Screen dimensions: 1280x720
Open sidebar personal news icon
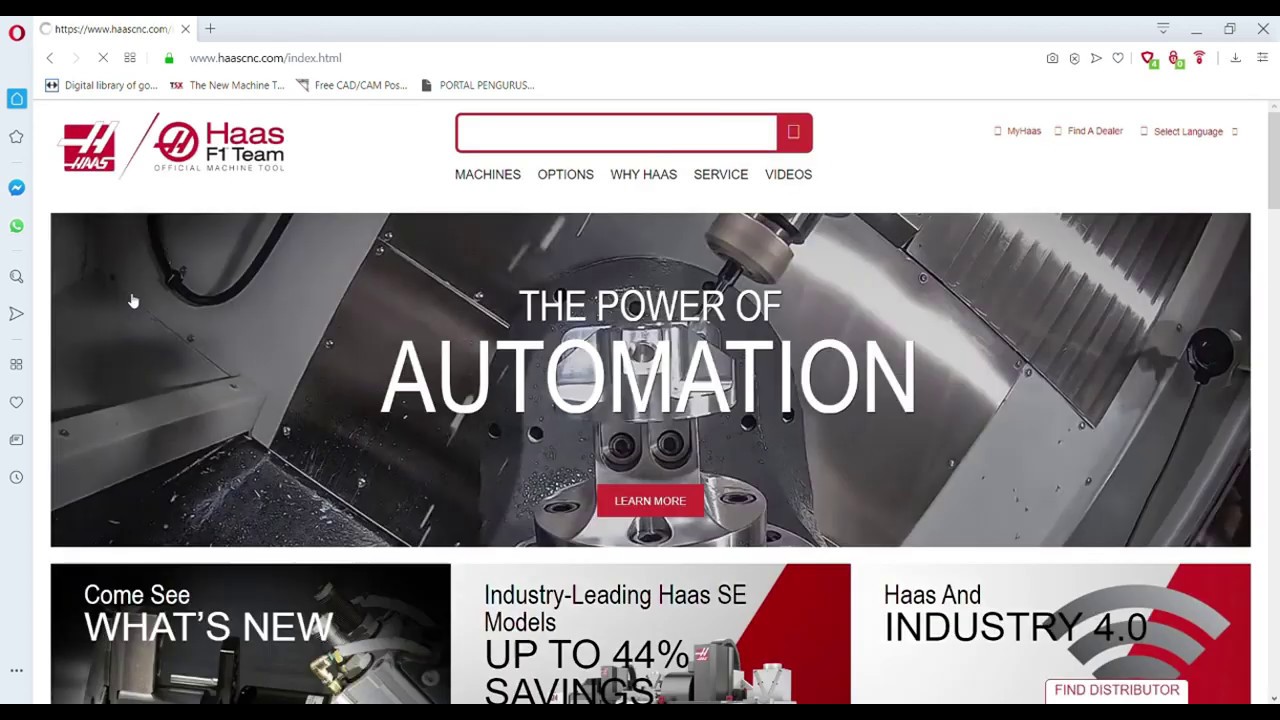16,440
